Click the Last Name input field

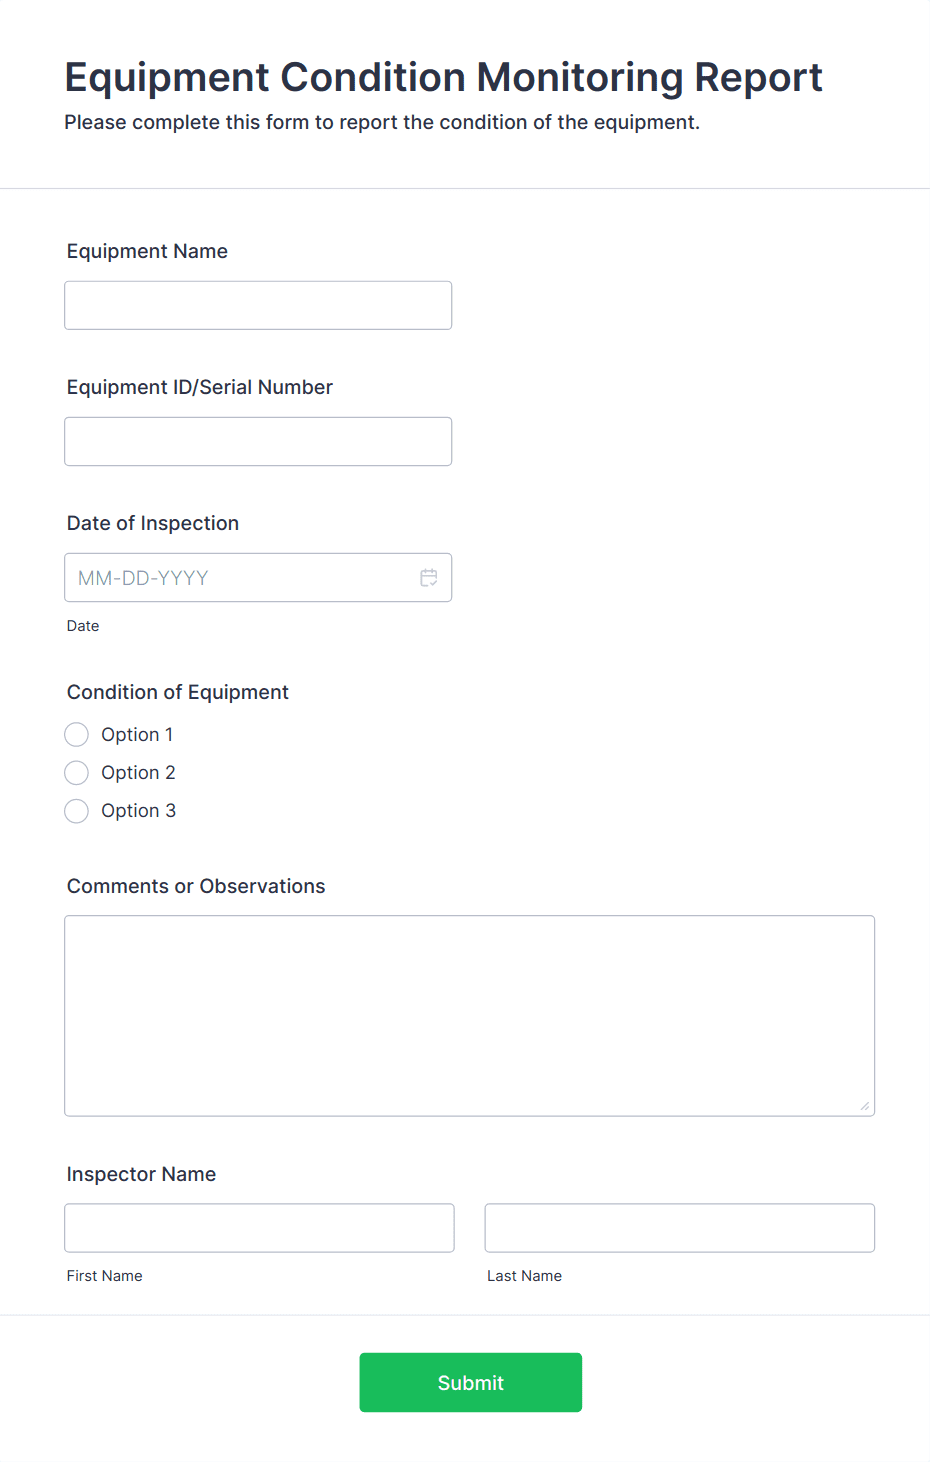coord(679,1227)
